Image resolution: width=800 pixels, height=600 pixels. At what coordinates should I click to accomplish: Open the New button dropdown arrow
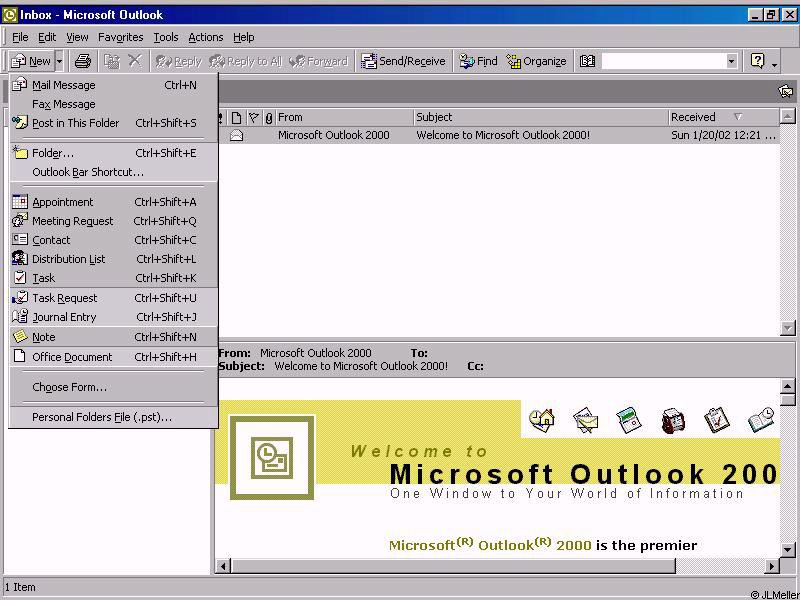[59, 61]
